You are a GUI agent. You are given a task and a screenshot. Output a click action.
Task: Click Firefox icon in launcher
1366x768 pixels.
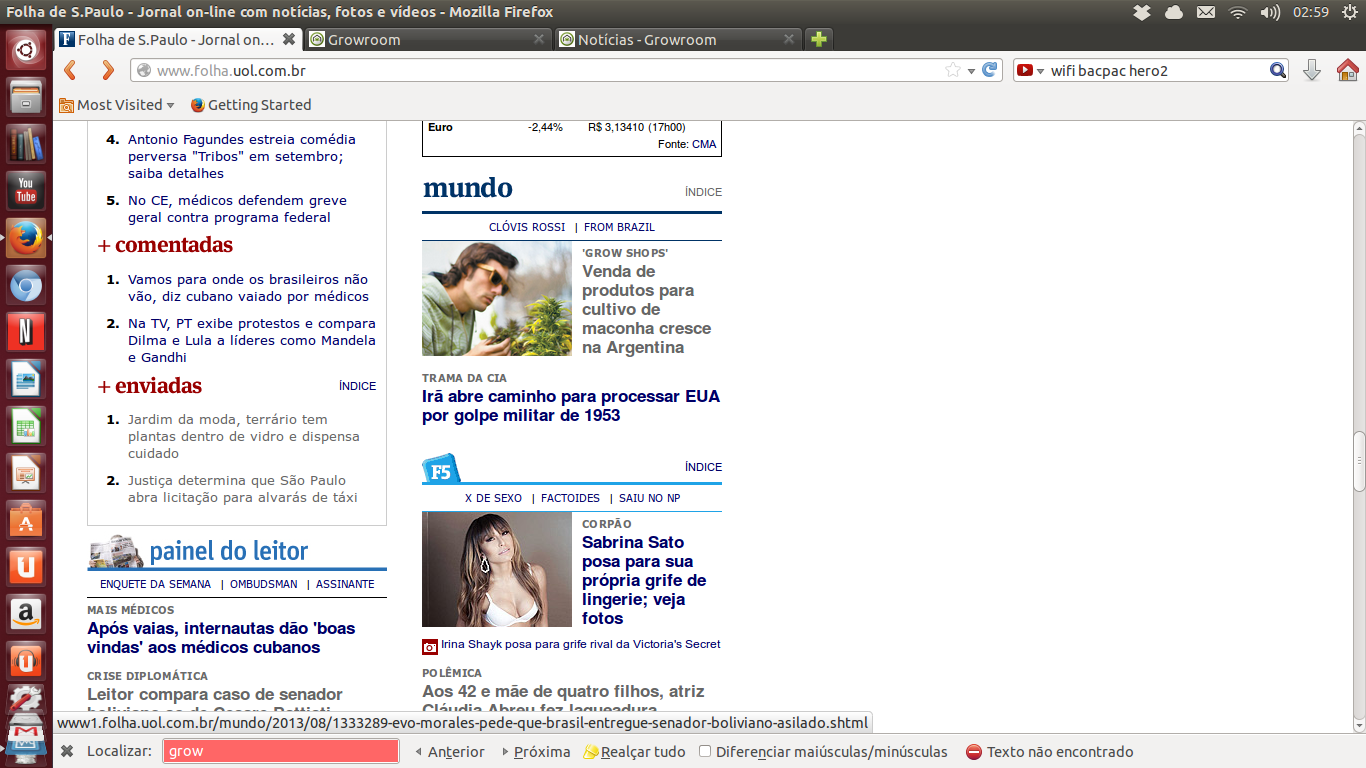tap(26, 238)
